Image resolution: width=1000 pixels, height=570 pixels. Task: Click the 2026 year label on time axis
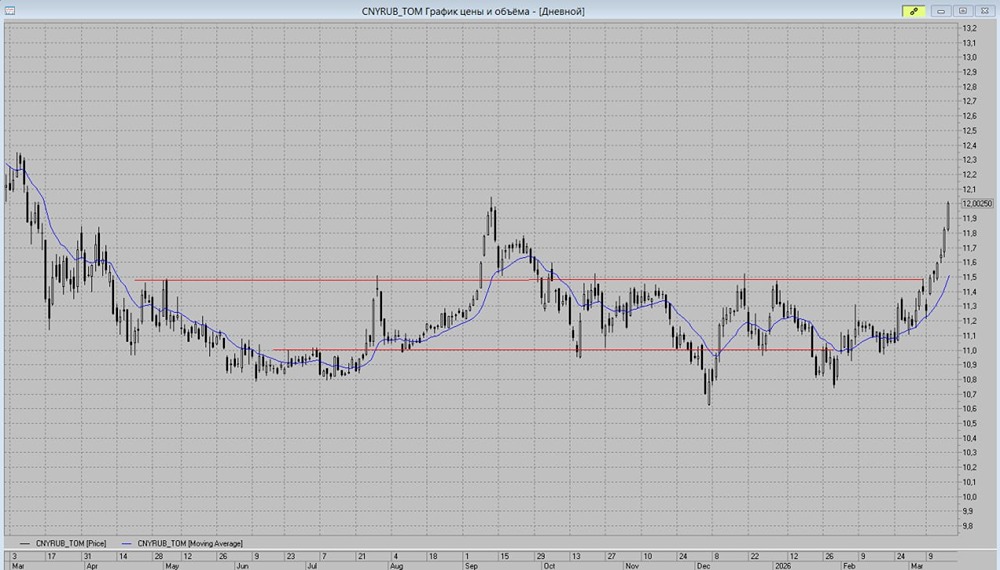tap(785, 565)
